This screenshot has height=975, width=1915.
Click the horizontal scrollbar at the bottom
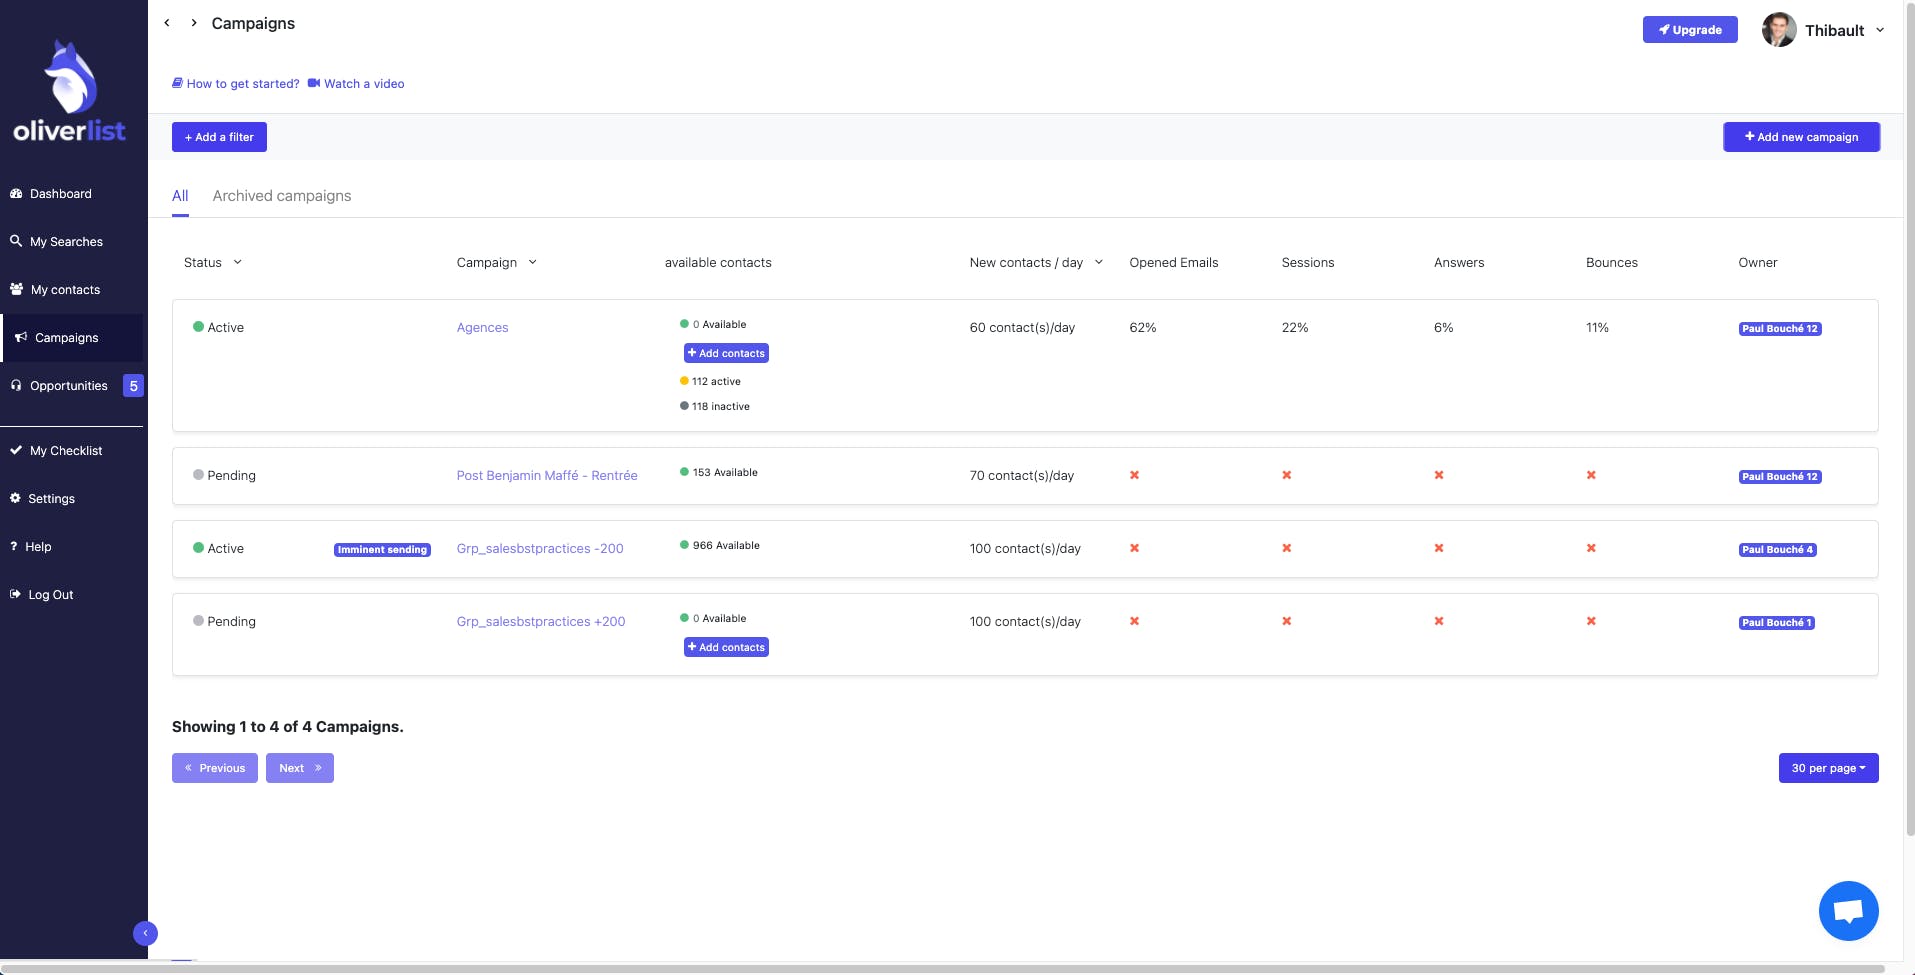[x=940, y=969]
